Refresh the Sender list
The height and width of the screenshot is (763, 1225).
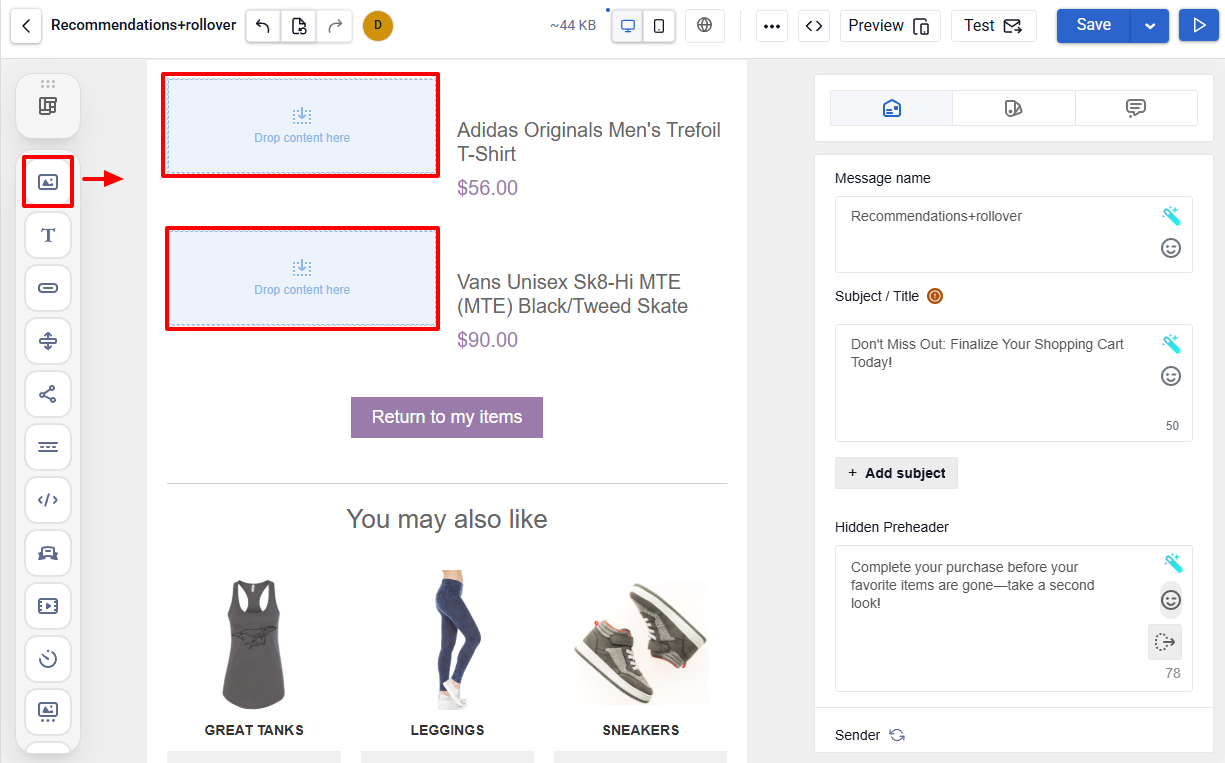click(x=897, y=735)
